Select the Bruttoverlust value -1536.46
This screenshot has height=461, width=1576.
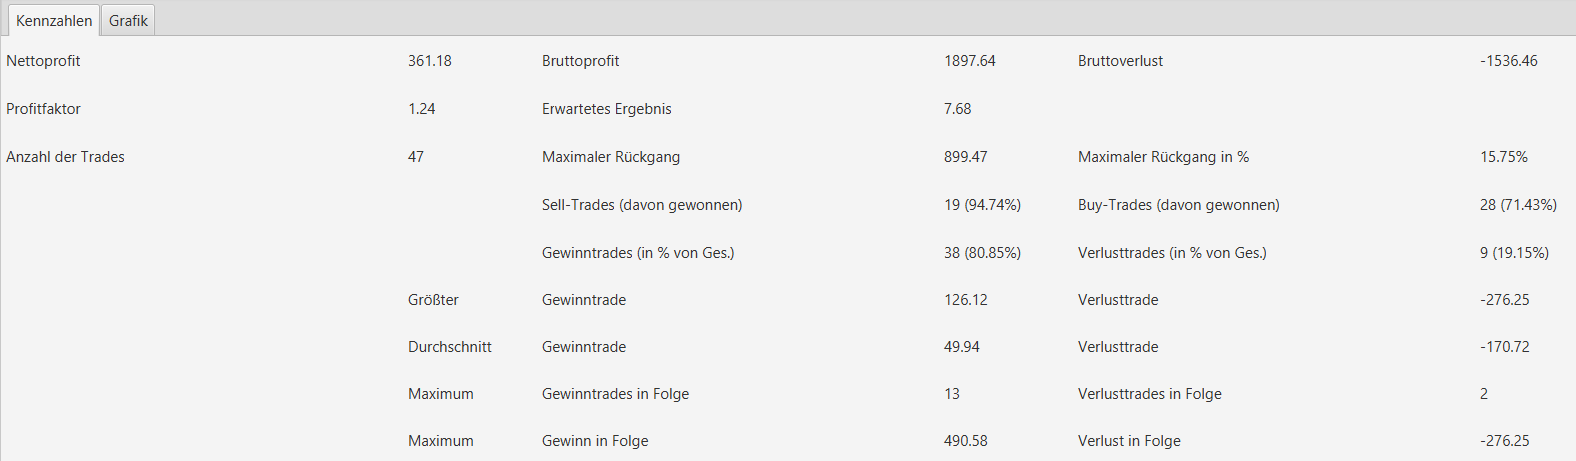pos(1509,61)
